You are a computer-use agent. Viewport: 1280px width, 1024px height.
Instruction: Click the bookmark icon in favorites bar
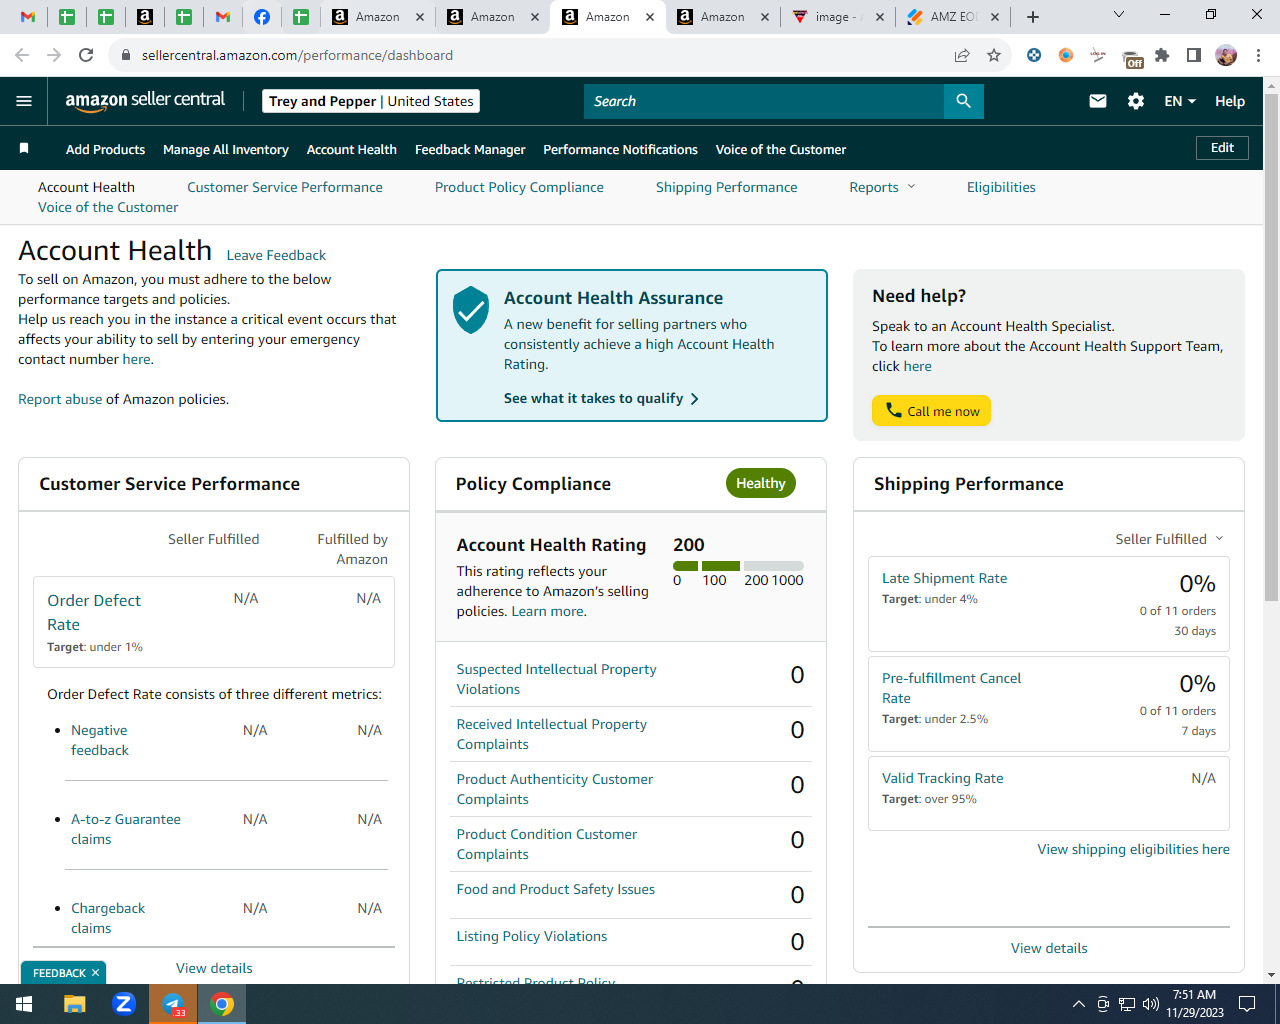point(24,149)
